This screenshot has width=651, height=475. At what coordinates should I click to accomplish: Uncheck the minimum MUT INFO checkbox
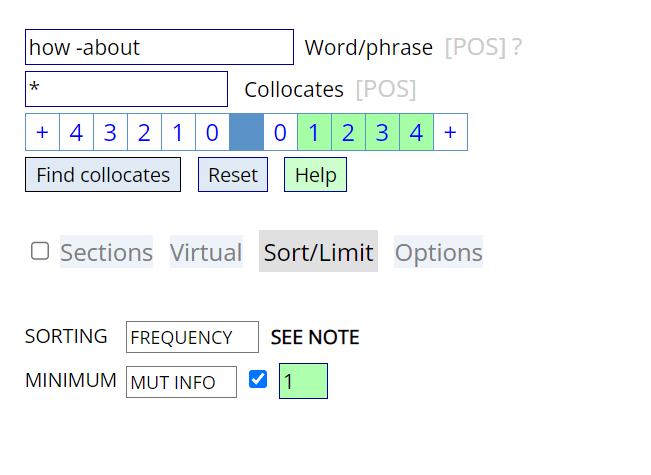pos(258,380)
